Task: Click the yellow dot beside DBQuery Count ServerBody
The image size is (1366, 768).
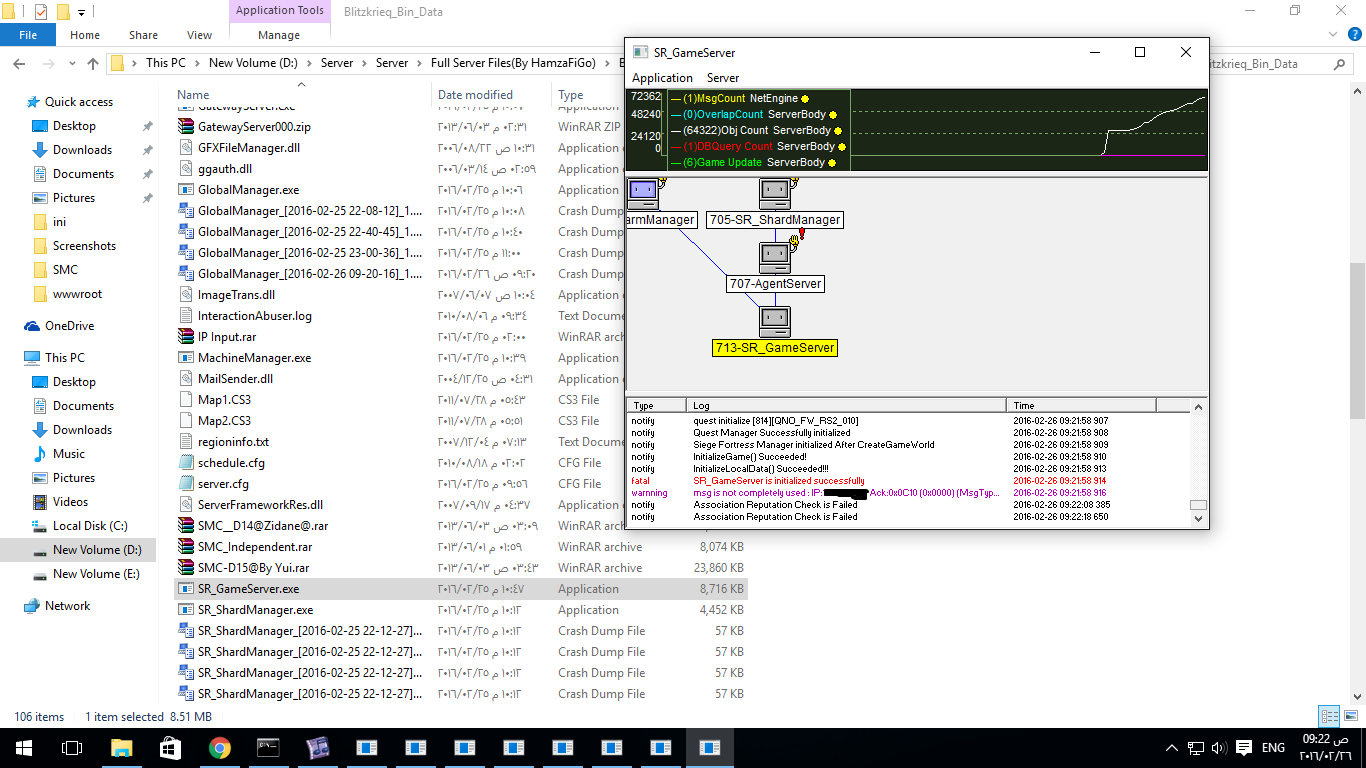Action: click(x=843, y=147)
